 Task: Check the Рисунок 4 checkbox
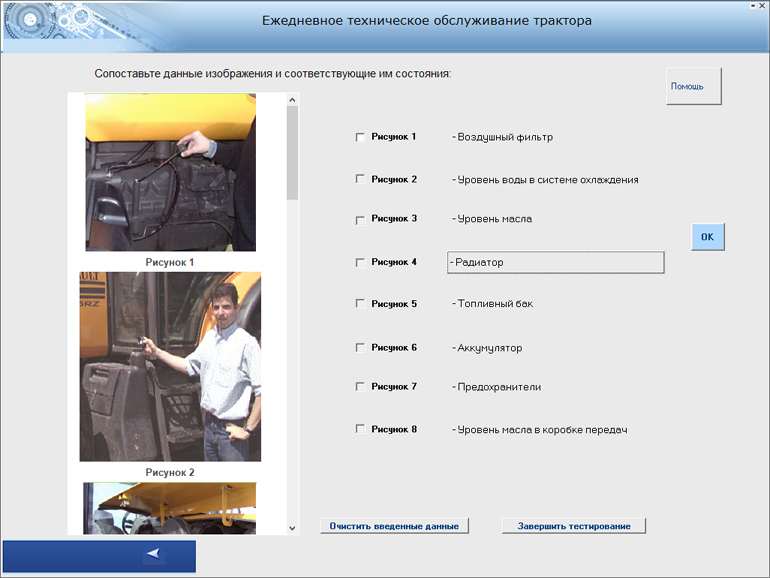tap(360, 262)
